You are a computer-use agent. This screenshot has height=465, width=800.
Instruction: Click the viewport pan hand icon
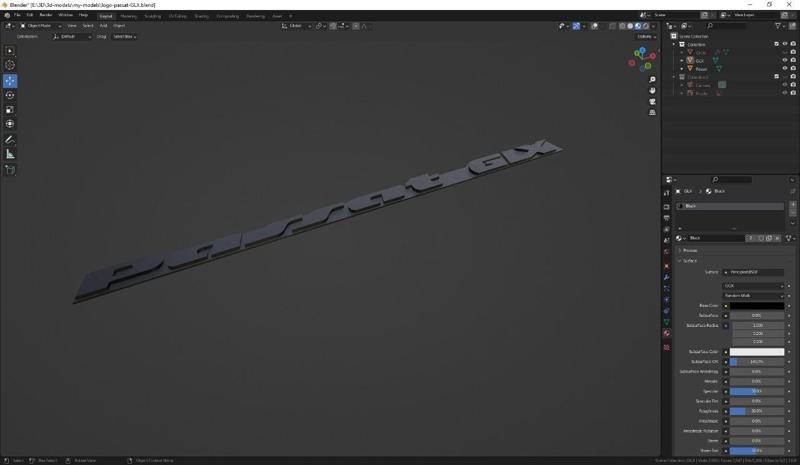652,90
